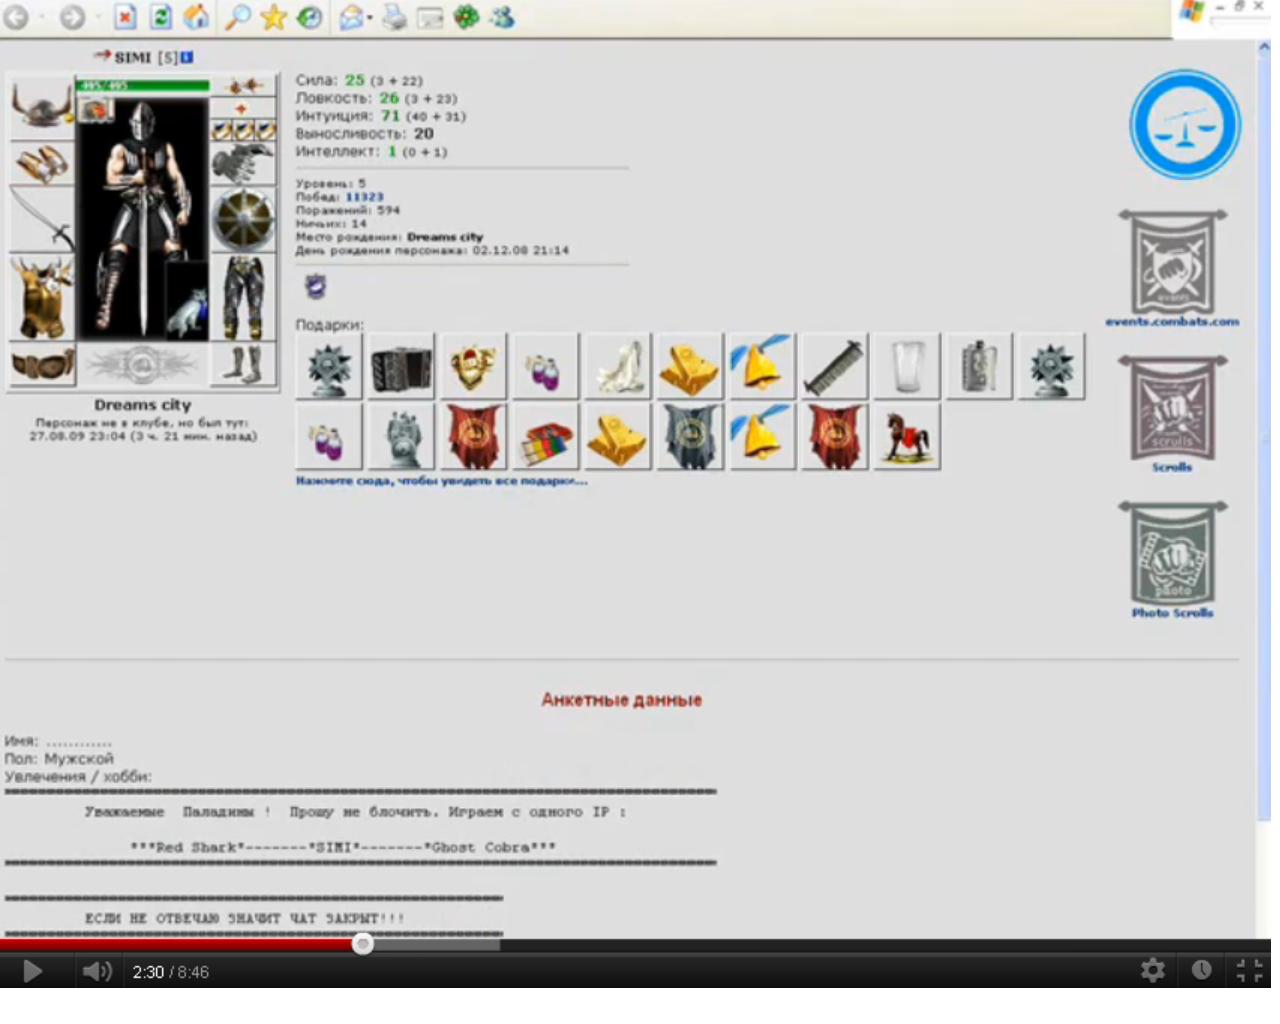This screenshot has height=1024, width=1280.
Task: Click the accordion gift icon
Action: [x=401, y=367]
